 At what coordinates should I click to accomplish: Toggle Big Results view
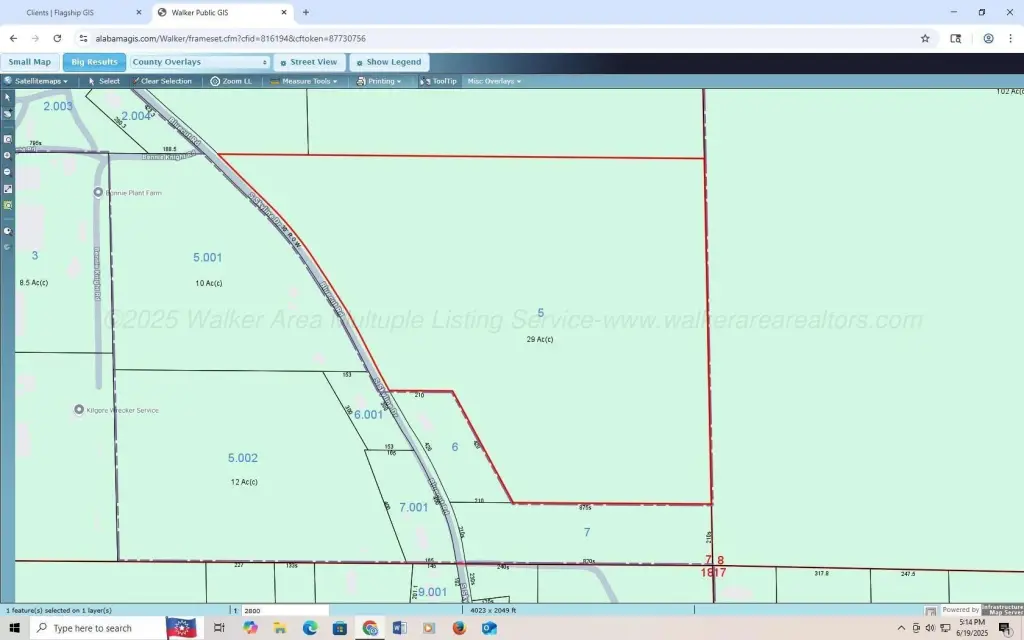tap(94, 62)
